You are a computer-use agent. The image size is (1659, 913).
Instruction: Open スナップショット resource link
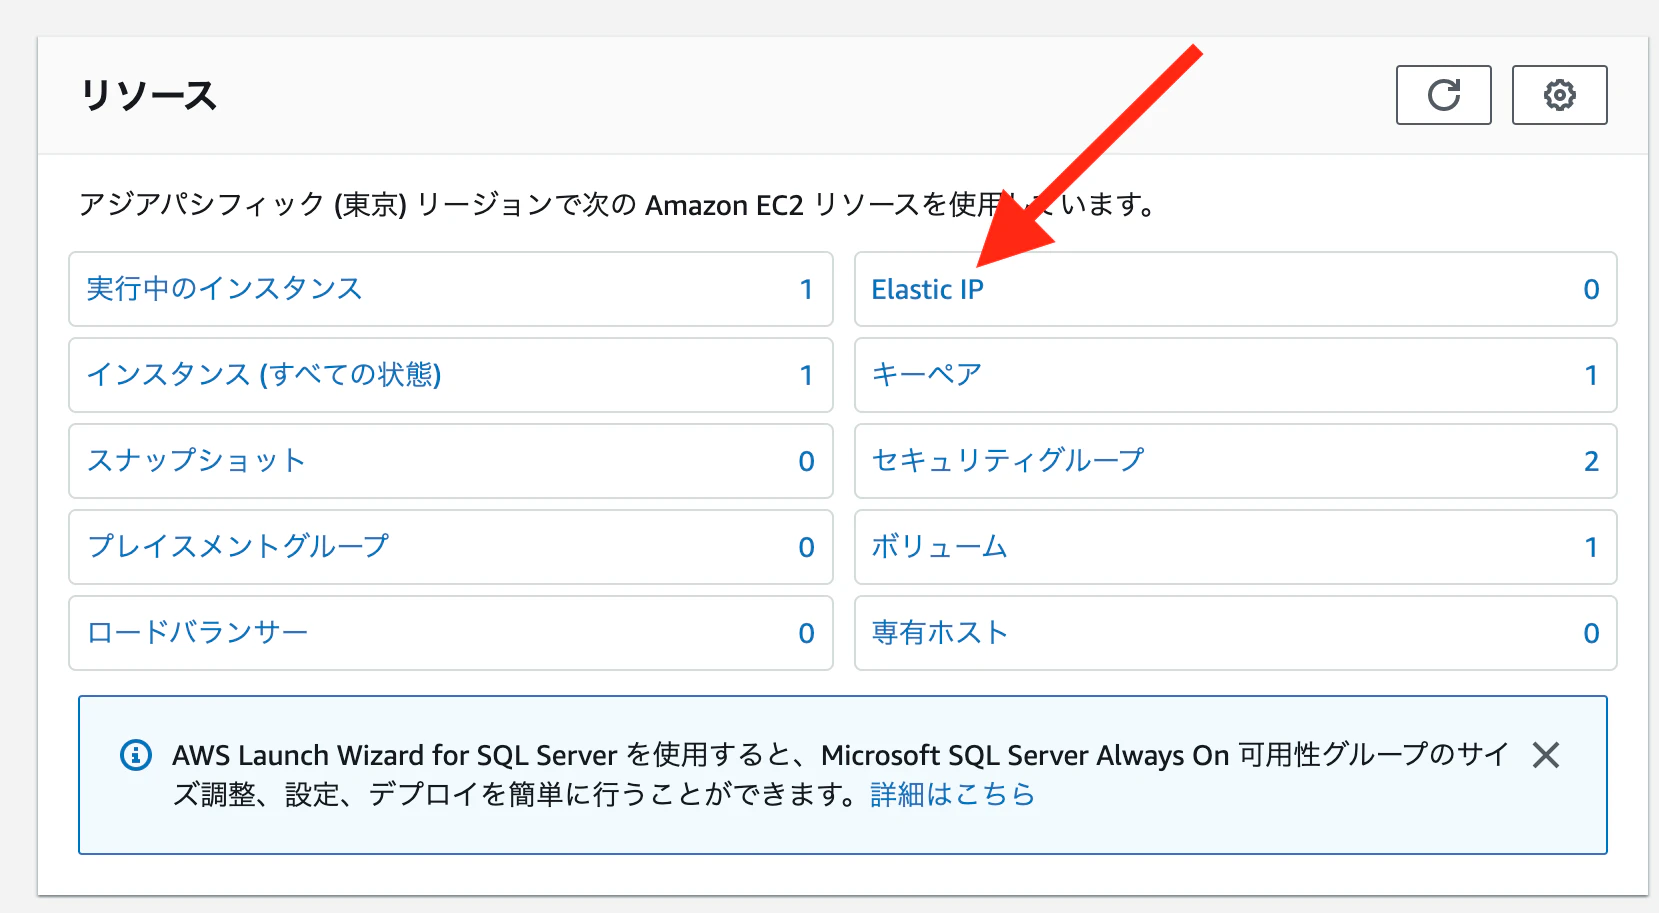click(x=196, y=461)
